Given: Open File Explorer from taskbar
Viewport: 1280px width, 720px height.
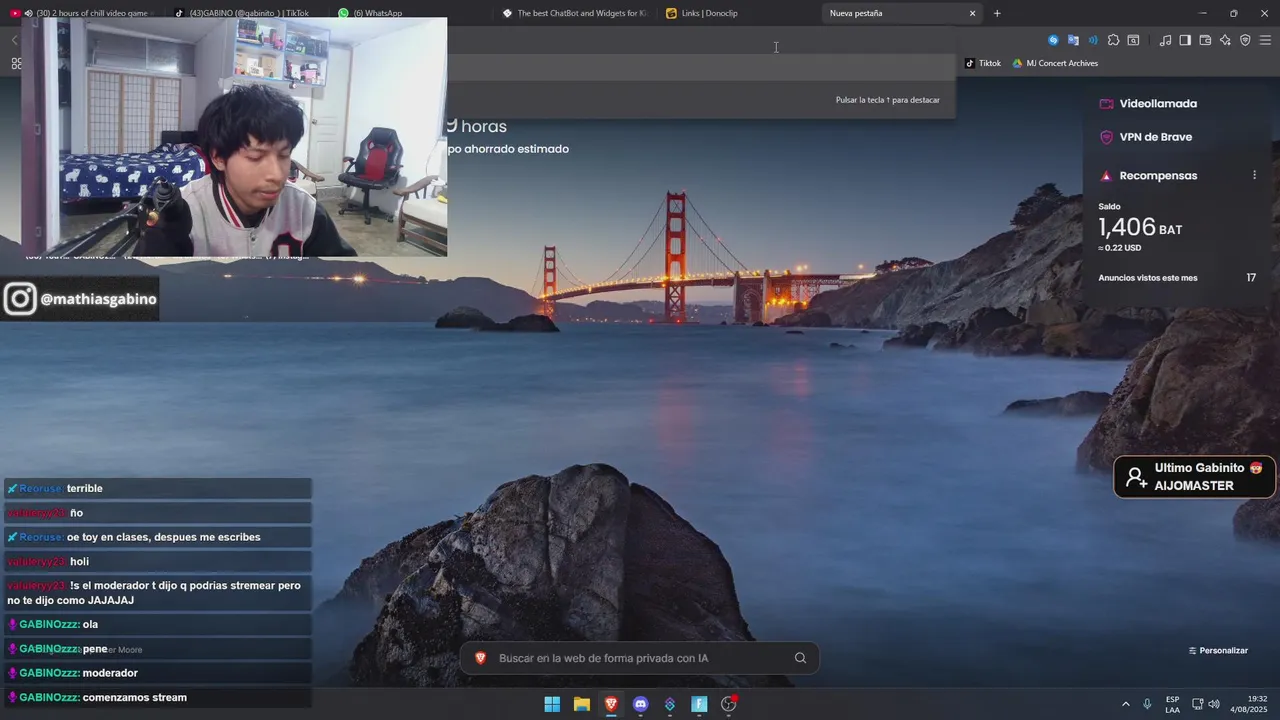Looking at the screenshot, I should [582, 704].
